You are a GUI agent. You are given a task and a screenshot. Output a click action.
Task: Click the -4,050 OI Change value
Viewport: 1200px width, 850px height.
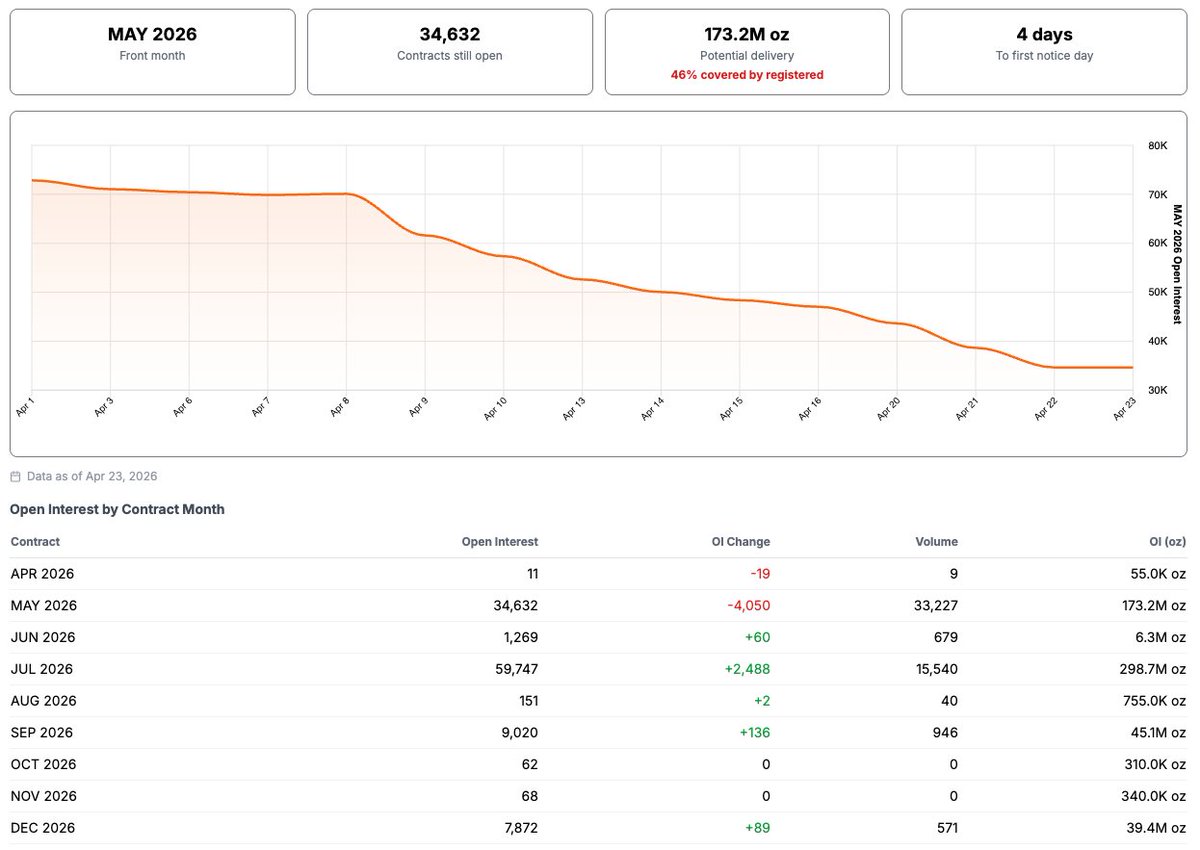tap(749, 606)
